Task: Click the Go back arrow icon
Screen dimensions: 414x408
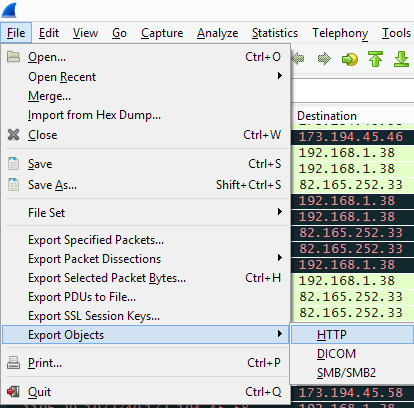Action: 298,59
